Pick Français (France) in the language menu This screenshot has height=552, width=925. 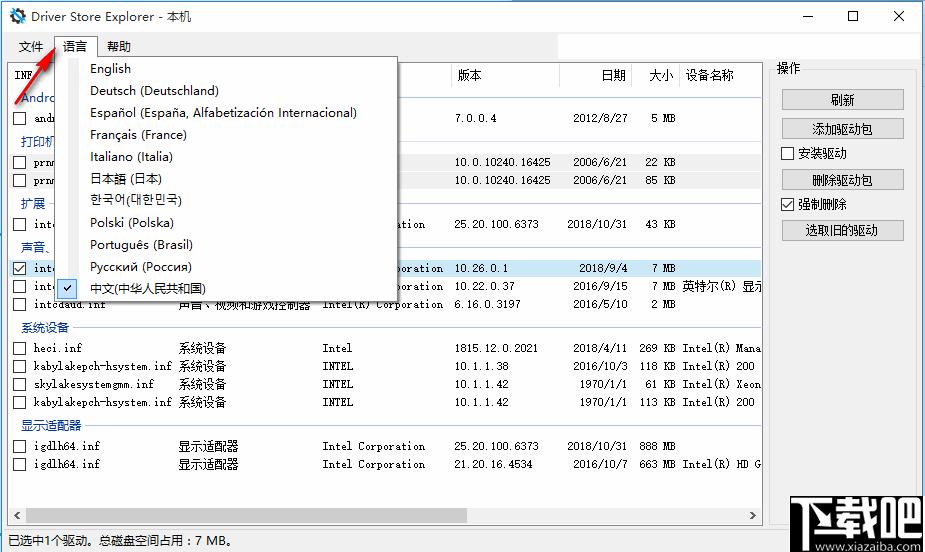tap(138, 134)
